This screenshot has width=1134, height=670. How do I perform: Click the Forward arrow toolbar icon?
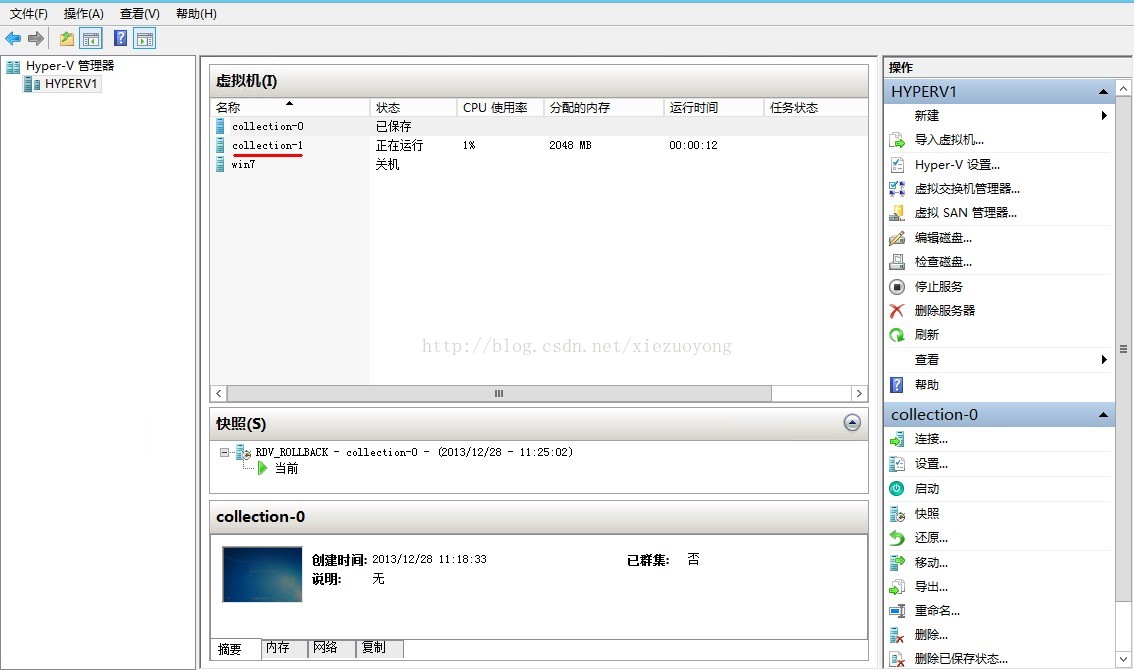[35, 39]
